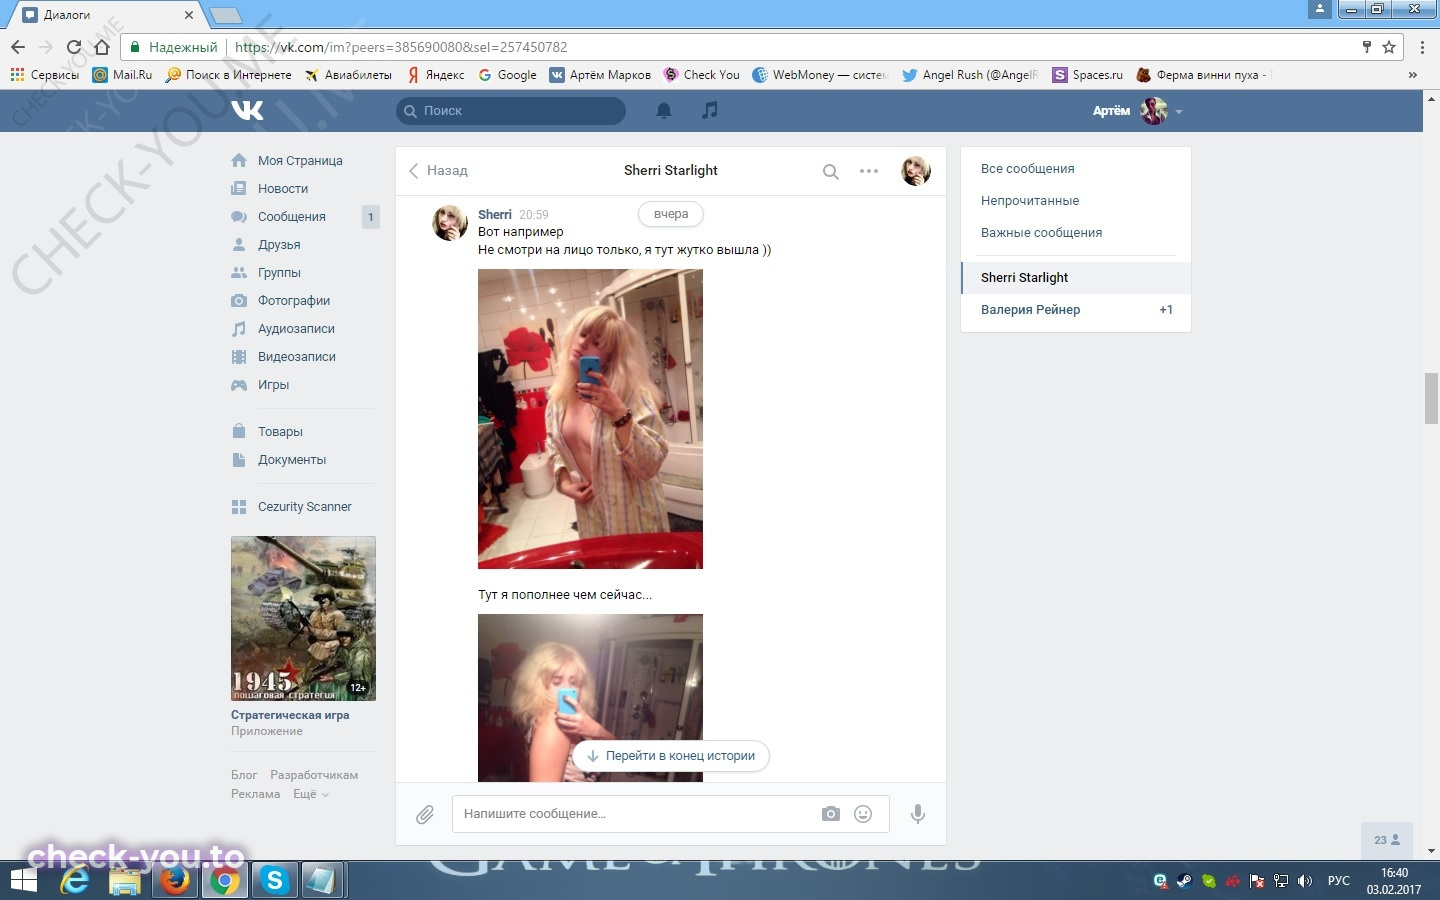Open the Разработчикам footer link
The width and height of the screenshot is (1440, 900).
(x=314, y=775)
